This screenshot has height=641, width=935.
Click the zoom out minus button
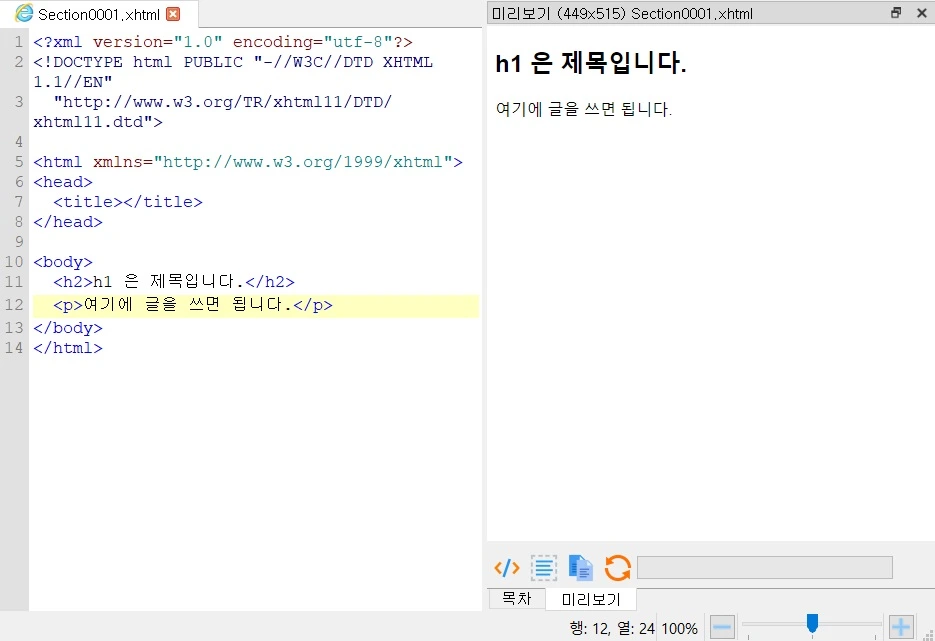click(x=722, y=627)
